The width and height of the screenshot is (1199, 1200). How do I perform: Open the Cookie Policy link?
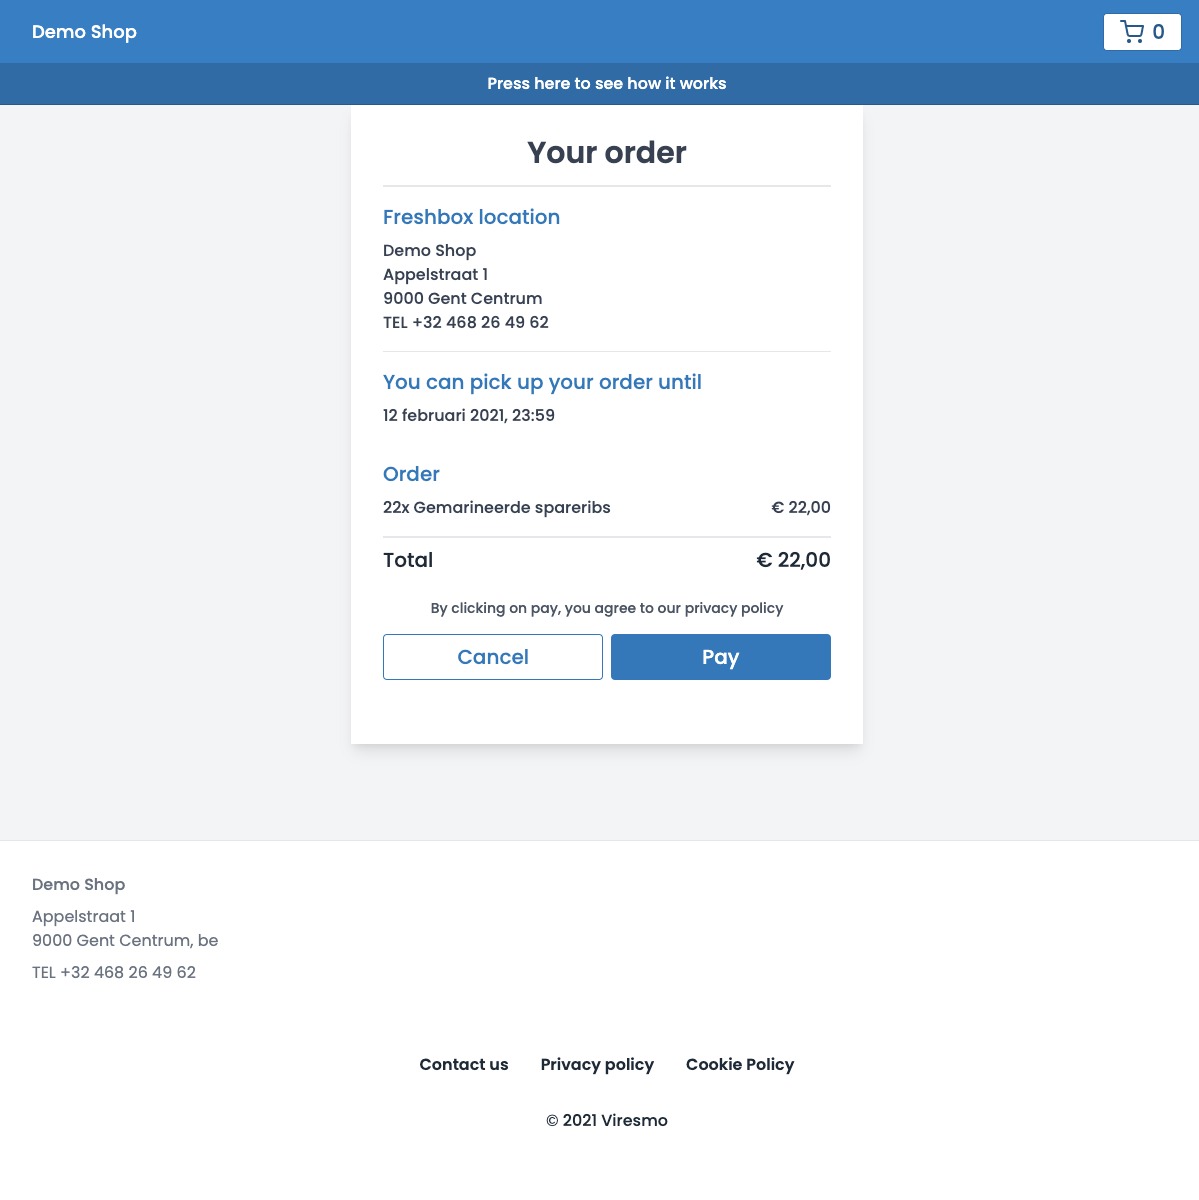pyautogui.click(x=740, y=1064)
